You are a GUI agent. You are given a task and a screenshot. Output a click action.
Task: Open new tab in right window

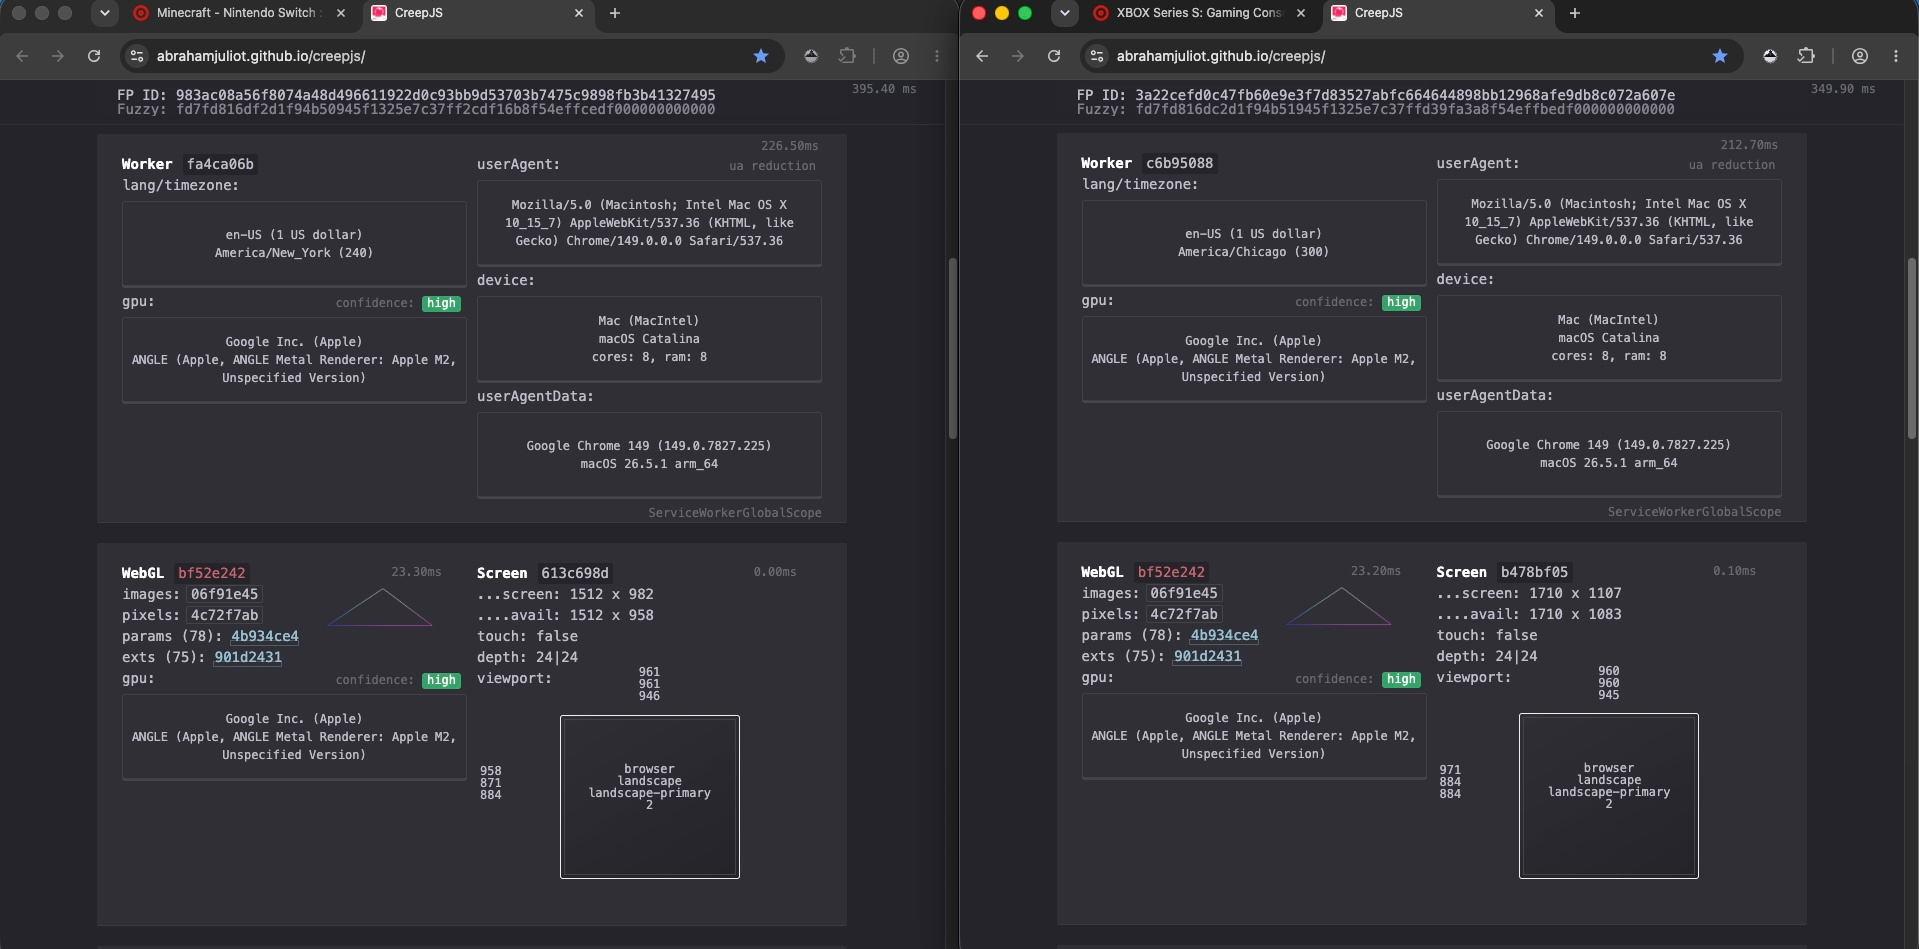point(1575,13)
